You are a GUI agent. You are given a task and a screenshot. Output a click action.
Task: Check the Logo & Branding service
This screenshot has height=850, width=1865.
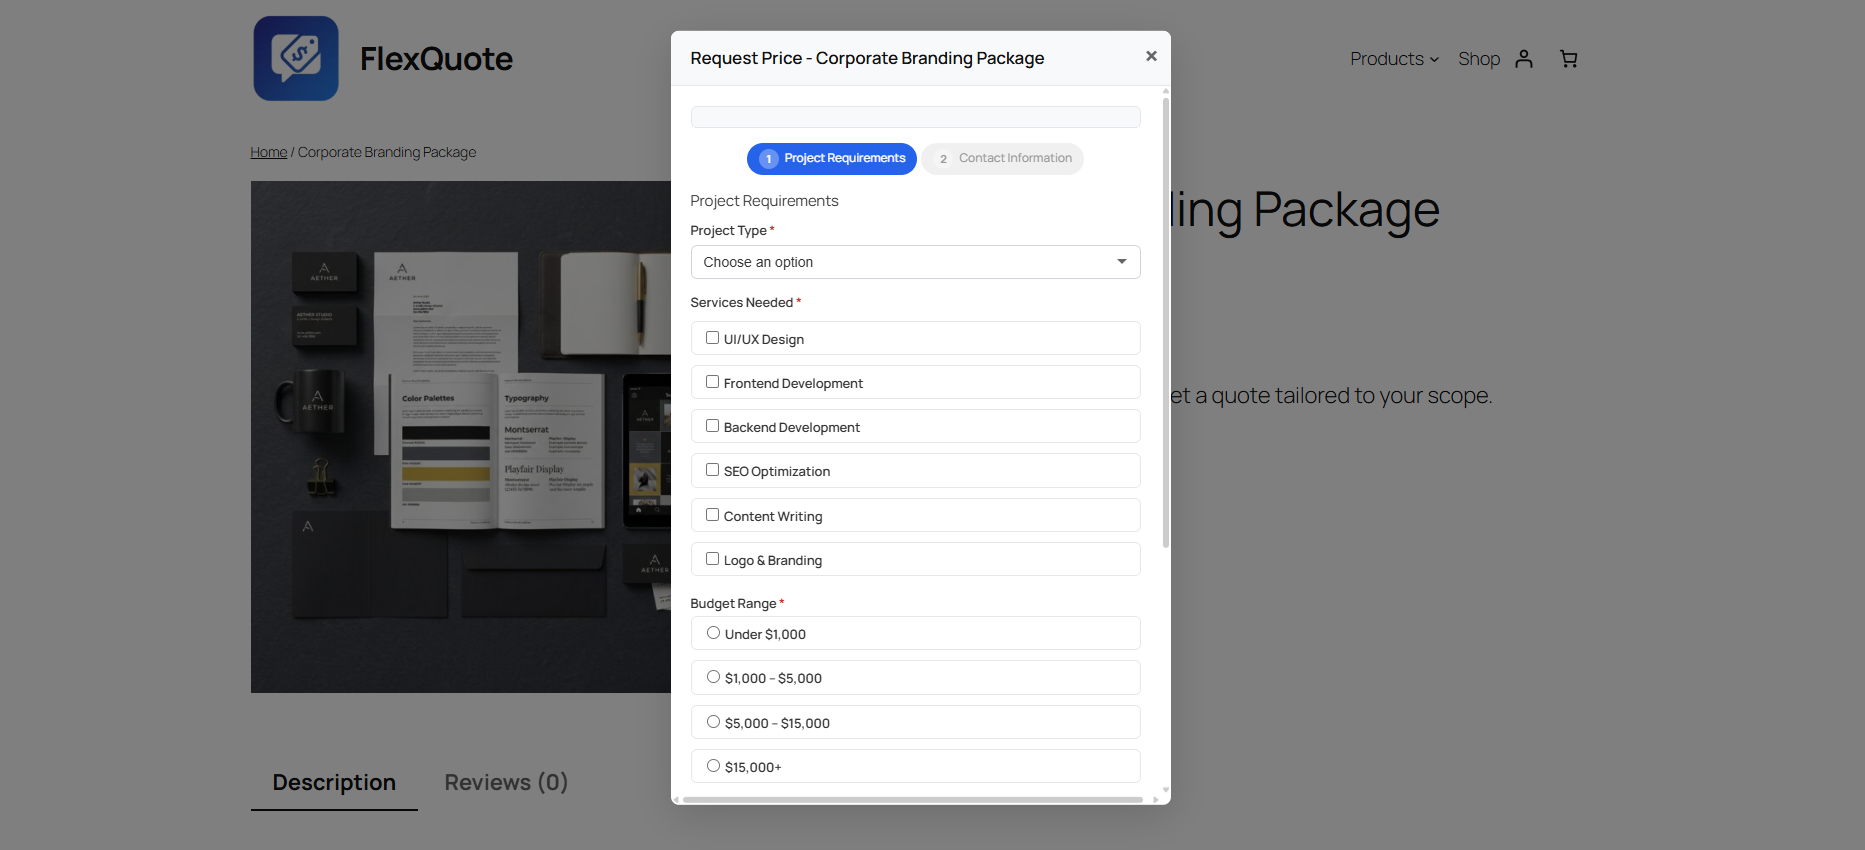click(713, 559)
